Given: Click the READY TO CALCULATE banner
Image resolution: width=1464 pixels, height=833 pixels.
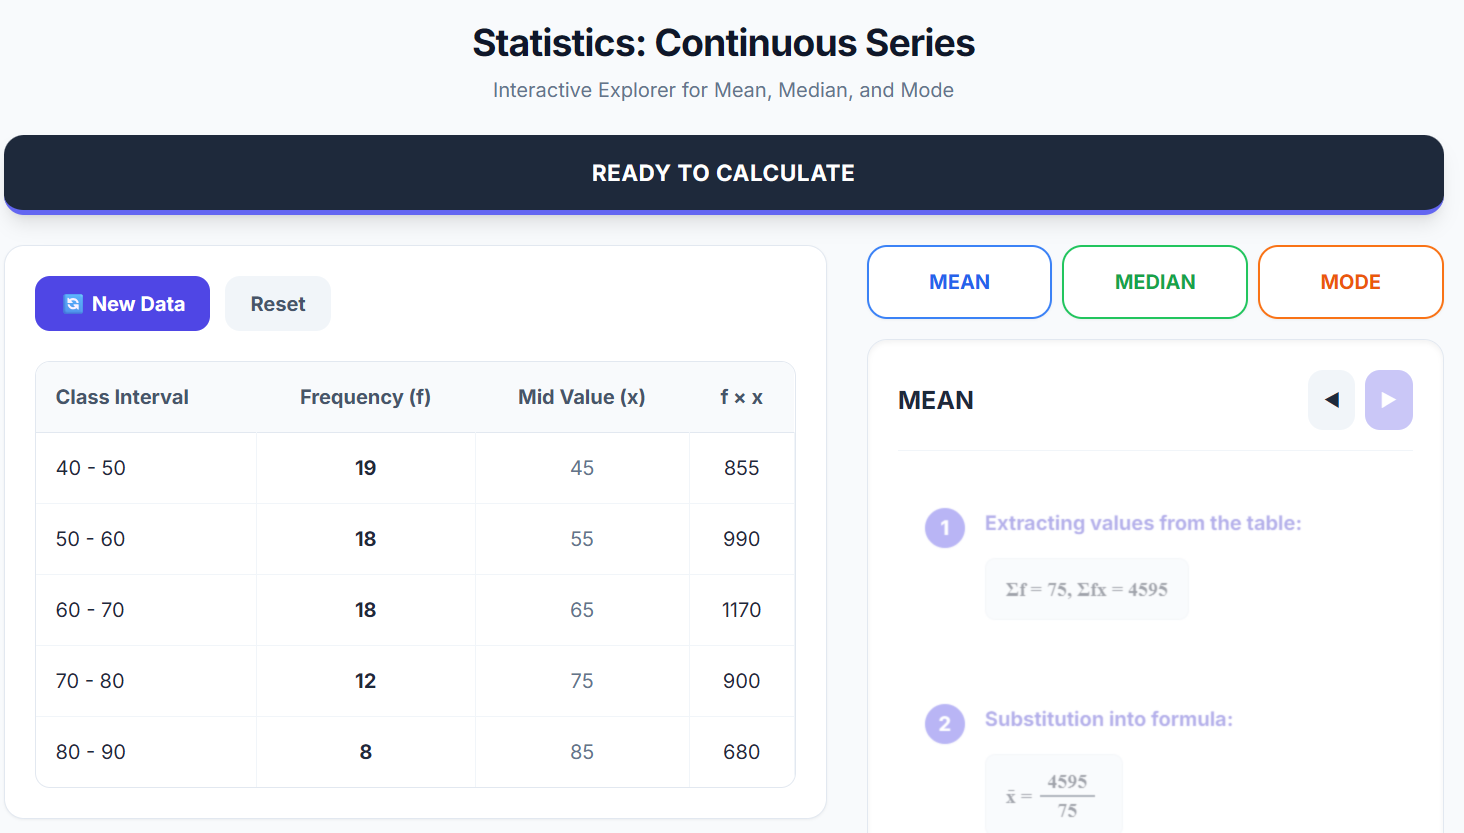Looking at the screenshot, I should pos(723,173).
